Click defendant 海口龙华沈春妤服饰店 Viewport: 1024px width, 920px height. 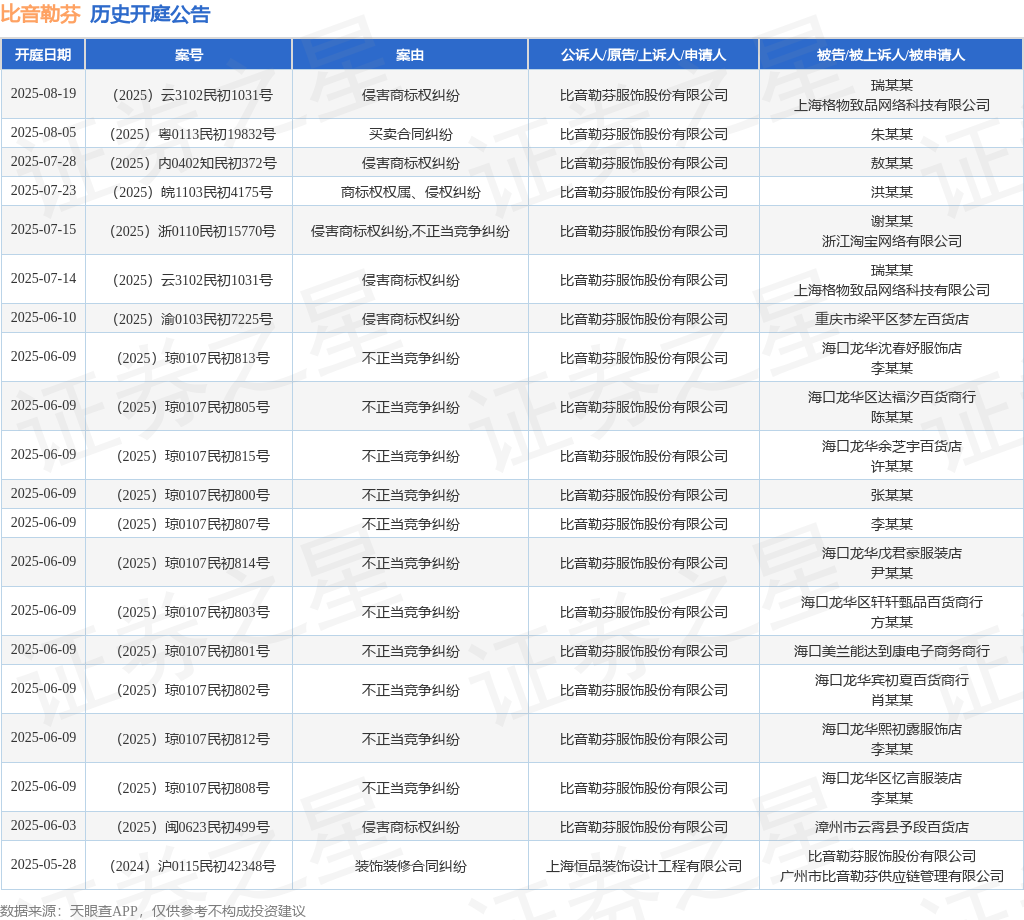point(891,349)
